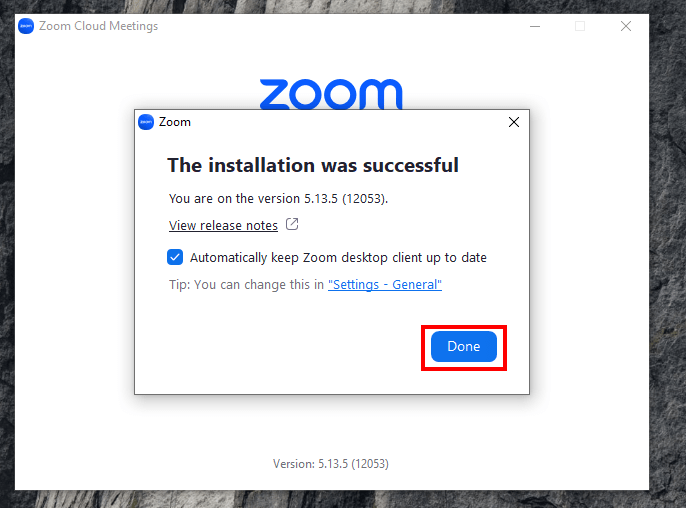Click the "The installation was successful" heading

pyautogui.click(x=313, y=165)
